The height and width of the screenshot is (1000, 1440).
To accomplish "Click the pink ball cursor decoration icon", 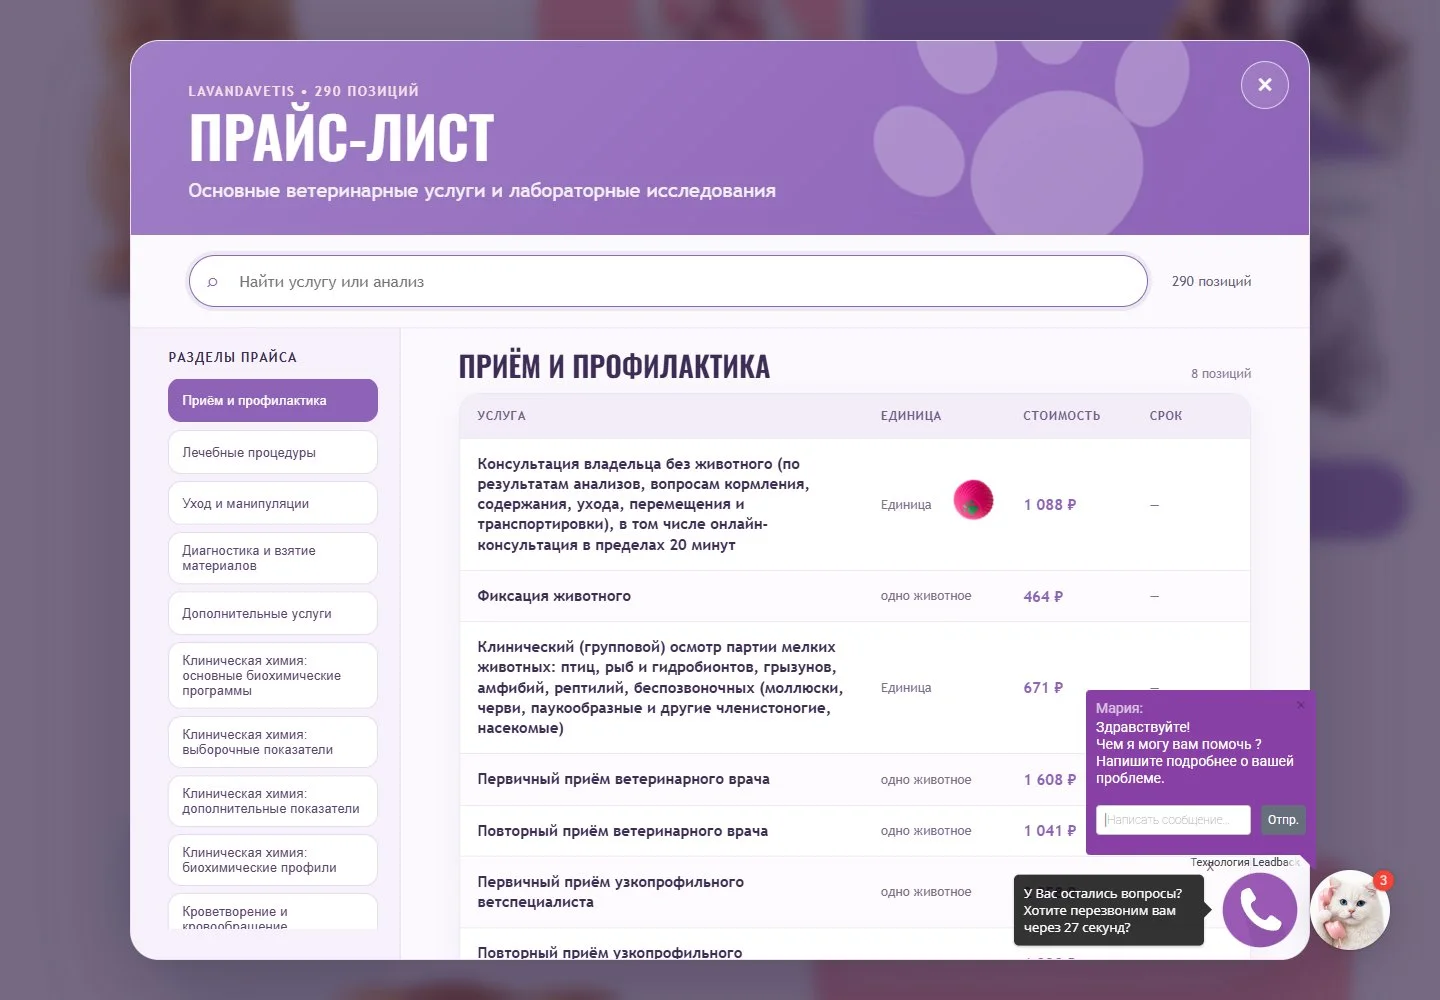I will (x=973, y=500).
